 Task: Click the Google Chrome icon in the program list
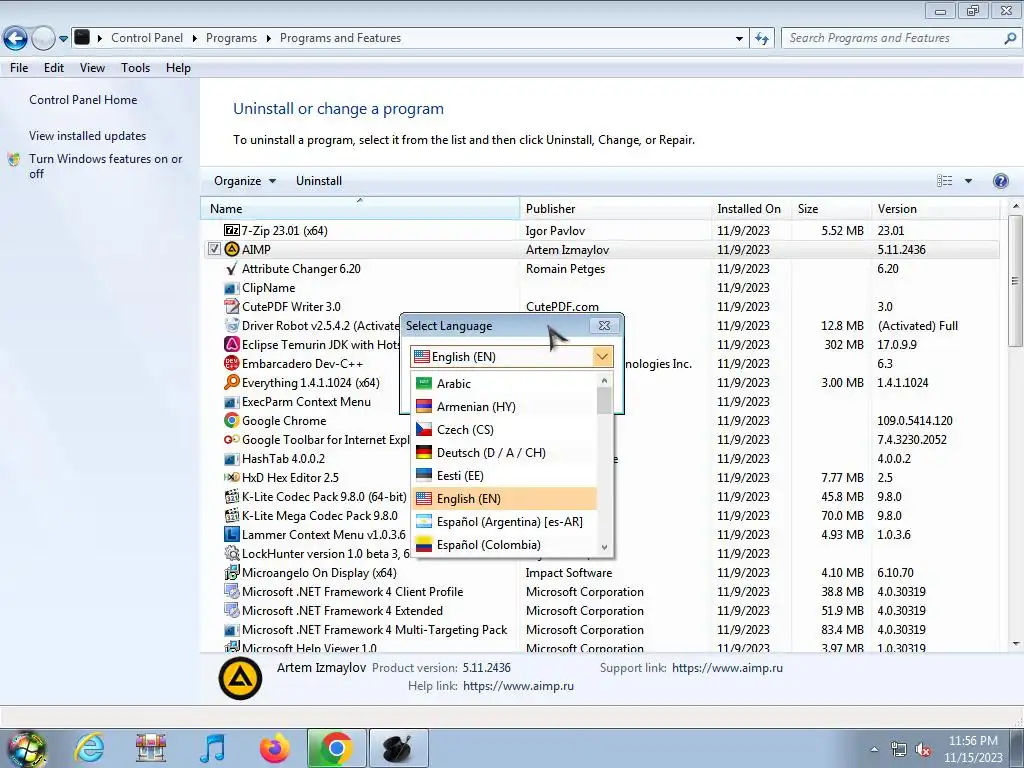point(232,421)
